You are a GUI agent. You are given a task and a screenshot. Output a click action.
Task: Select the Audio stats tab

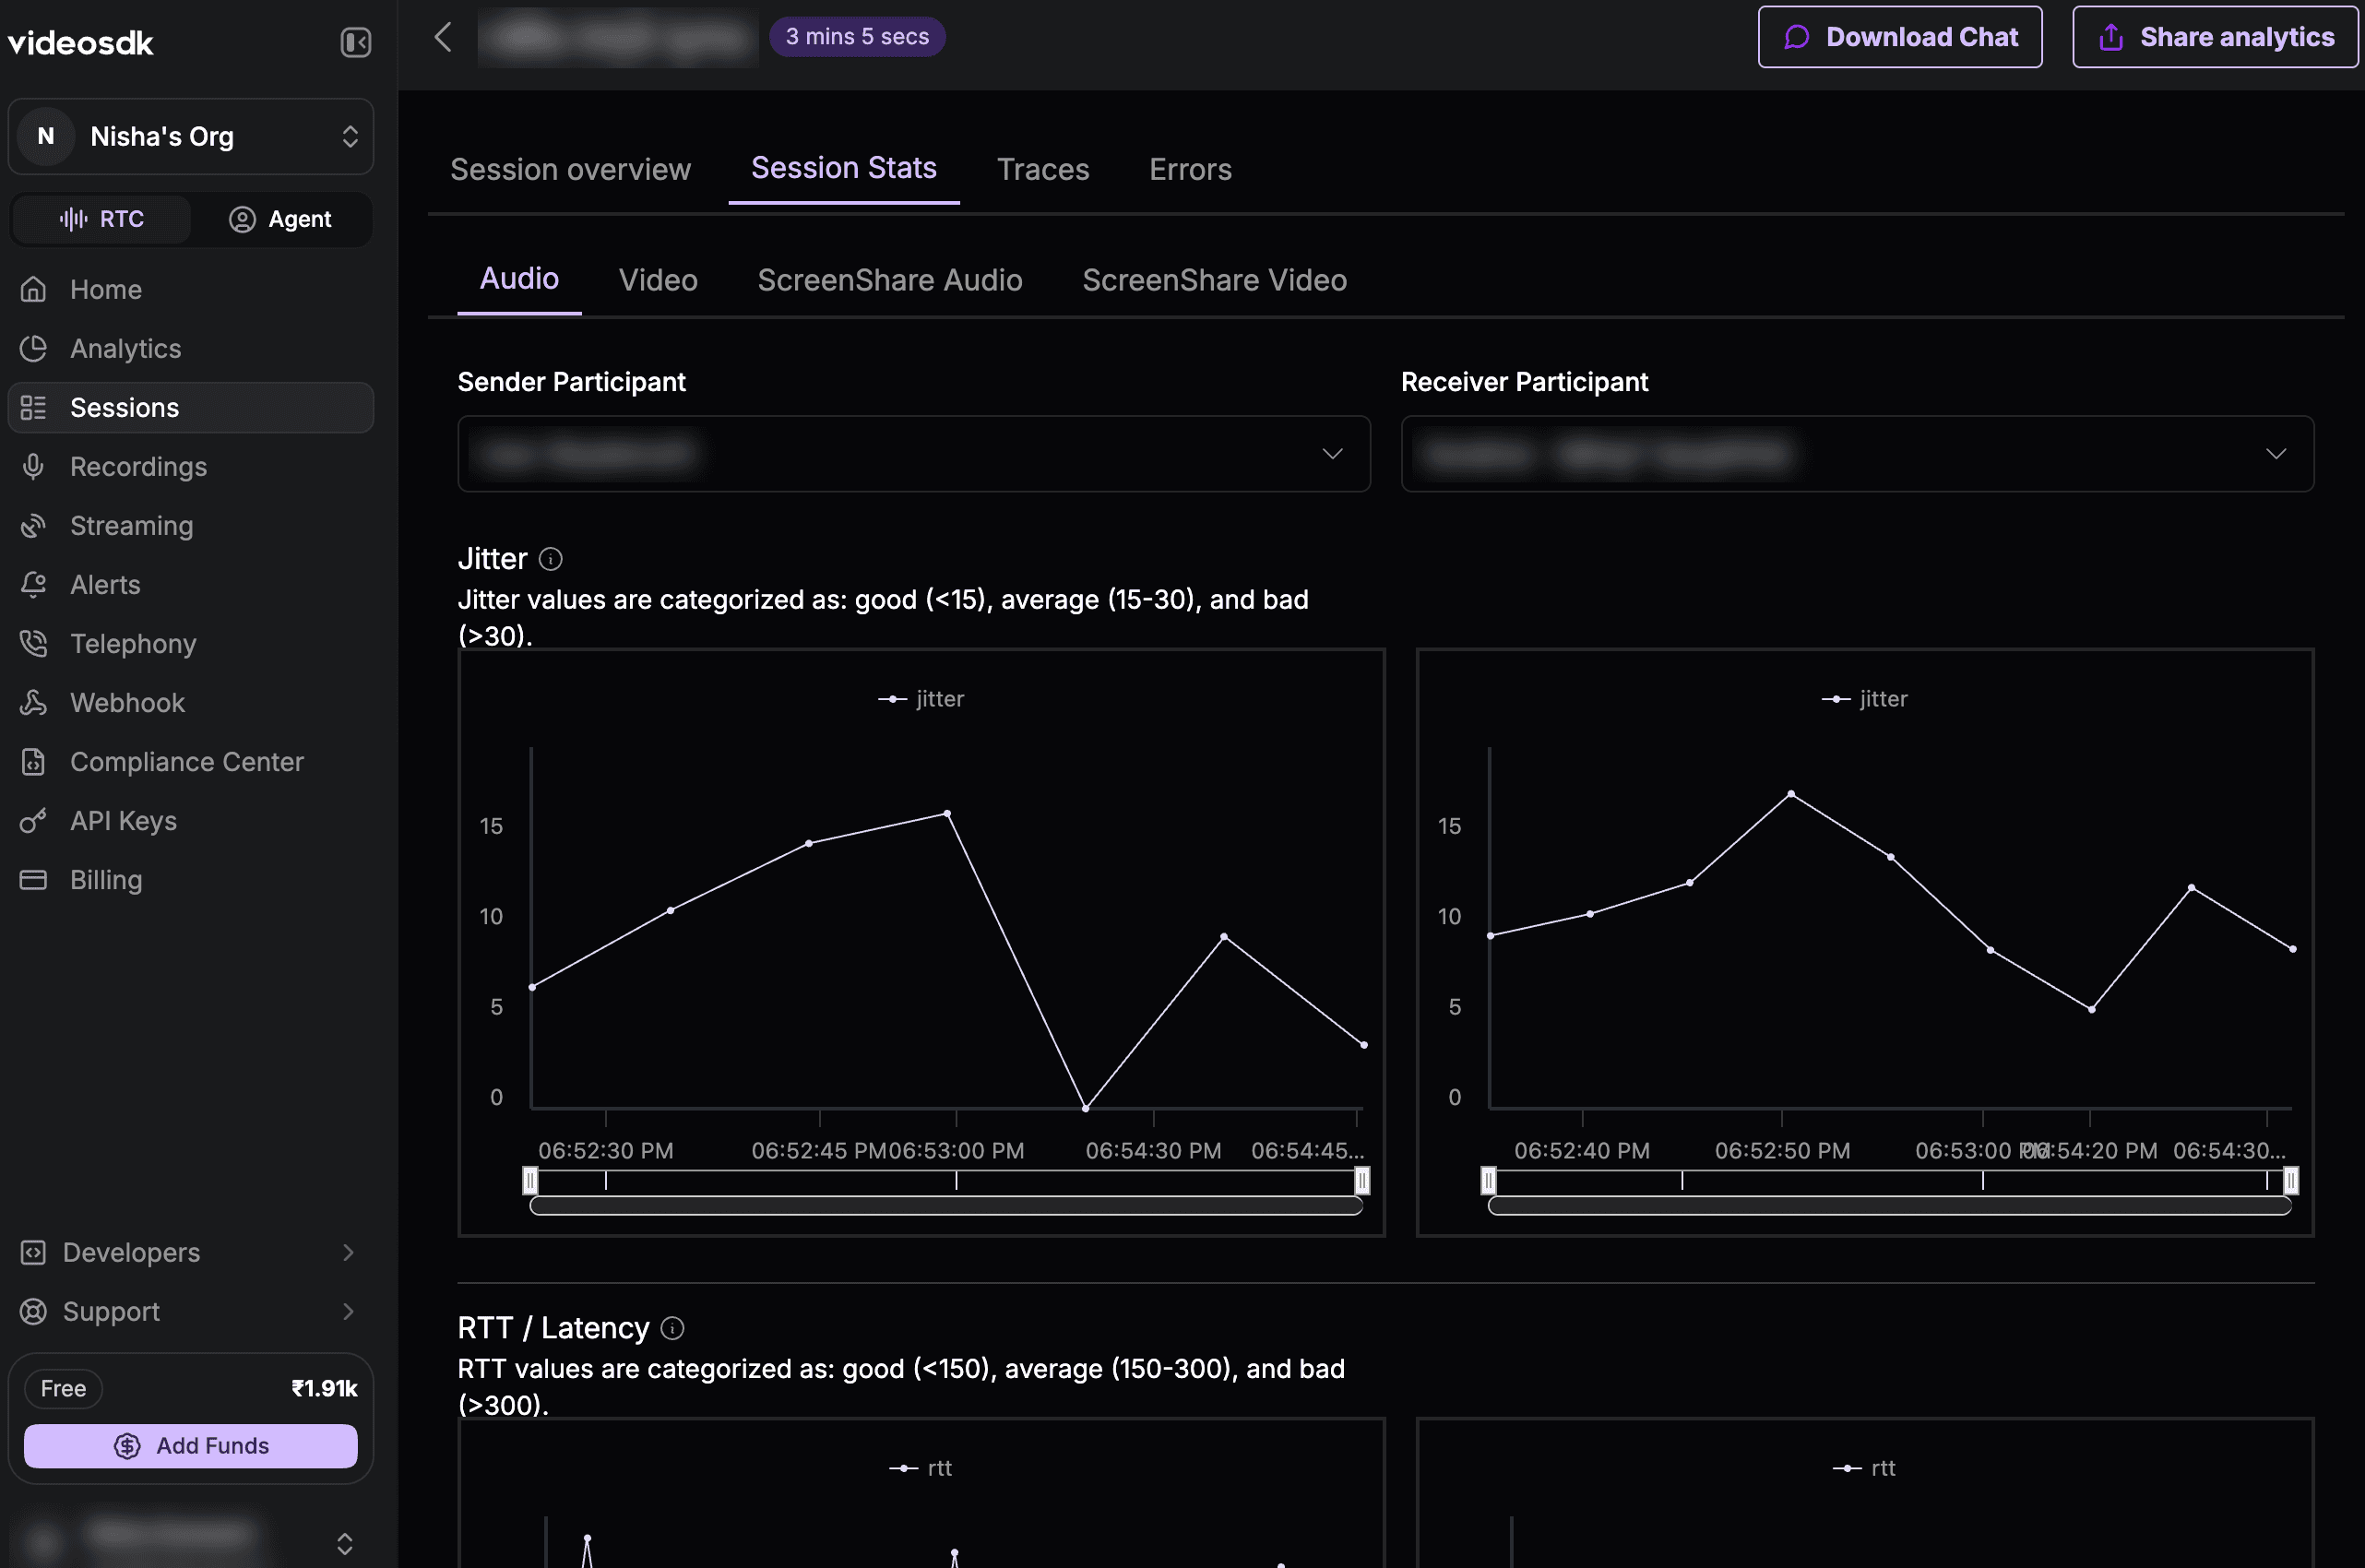pos(519,279)
